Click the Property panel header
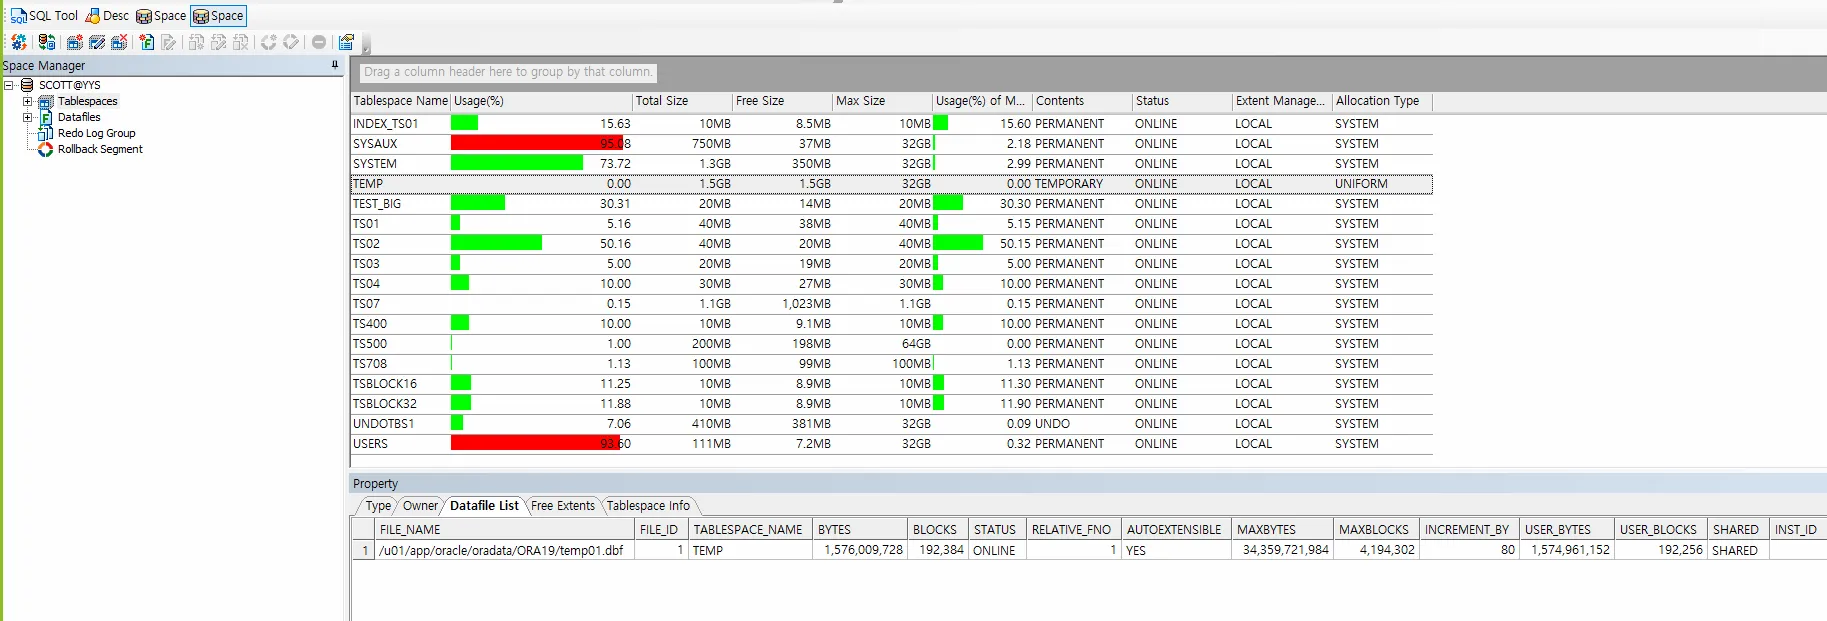The image size is (1827, 621). [x=1088, y=484]
